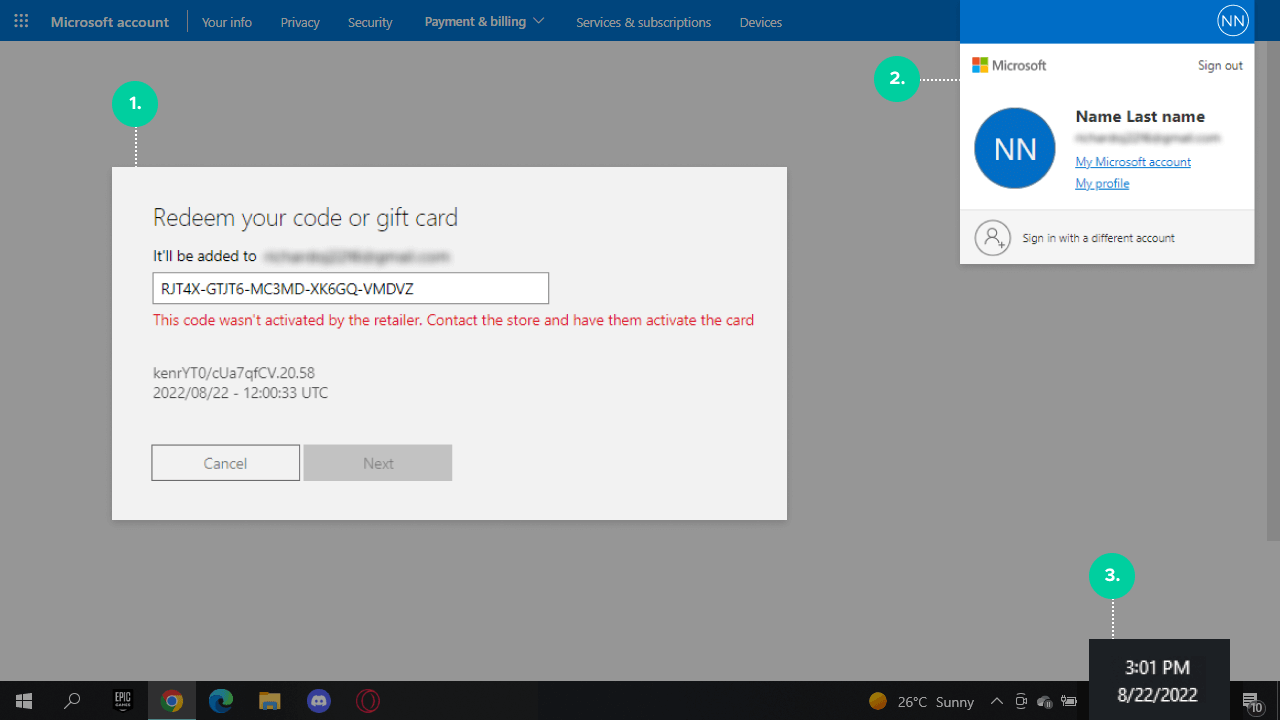Click the battery tray icon
1280x720 pixels.
(1069, 701)
